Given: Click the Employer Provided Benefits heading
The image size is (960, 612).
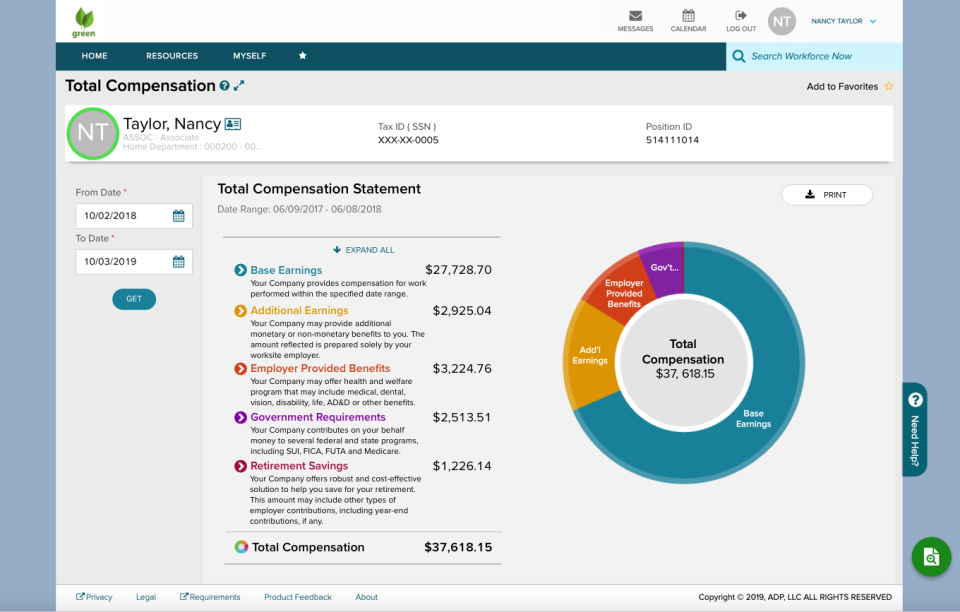Looking at the screenshot, I should tap(320, 368).
